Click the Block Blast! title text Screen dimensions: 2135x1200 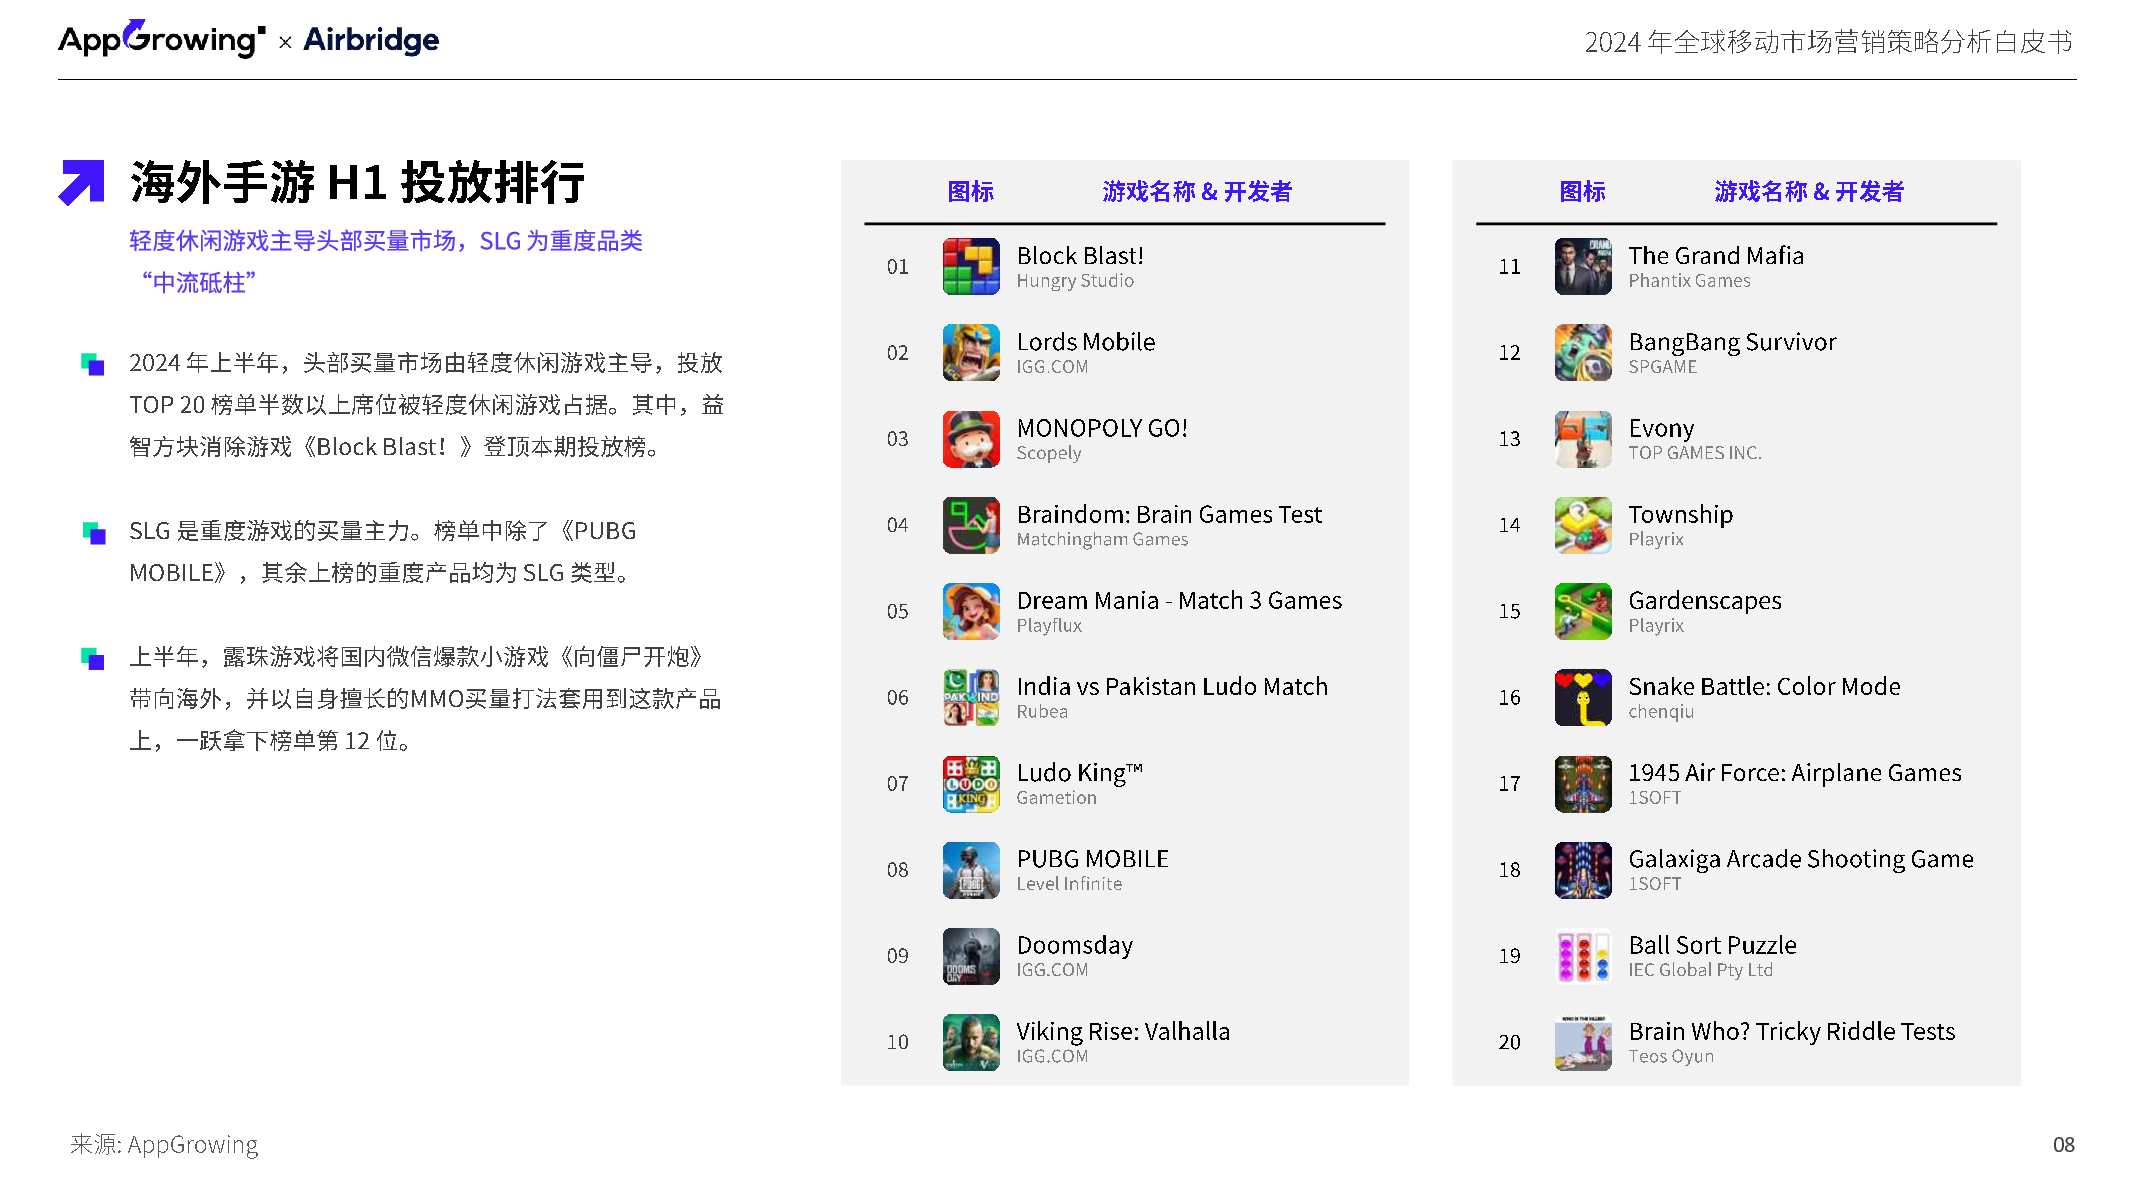pyautogui.click(x=1080, y=256)
